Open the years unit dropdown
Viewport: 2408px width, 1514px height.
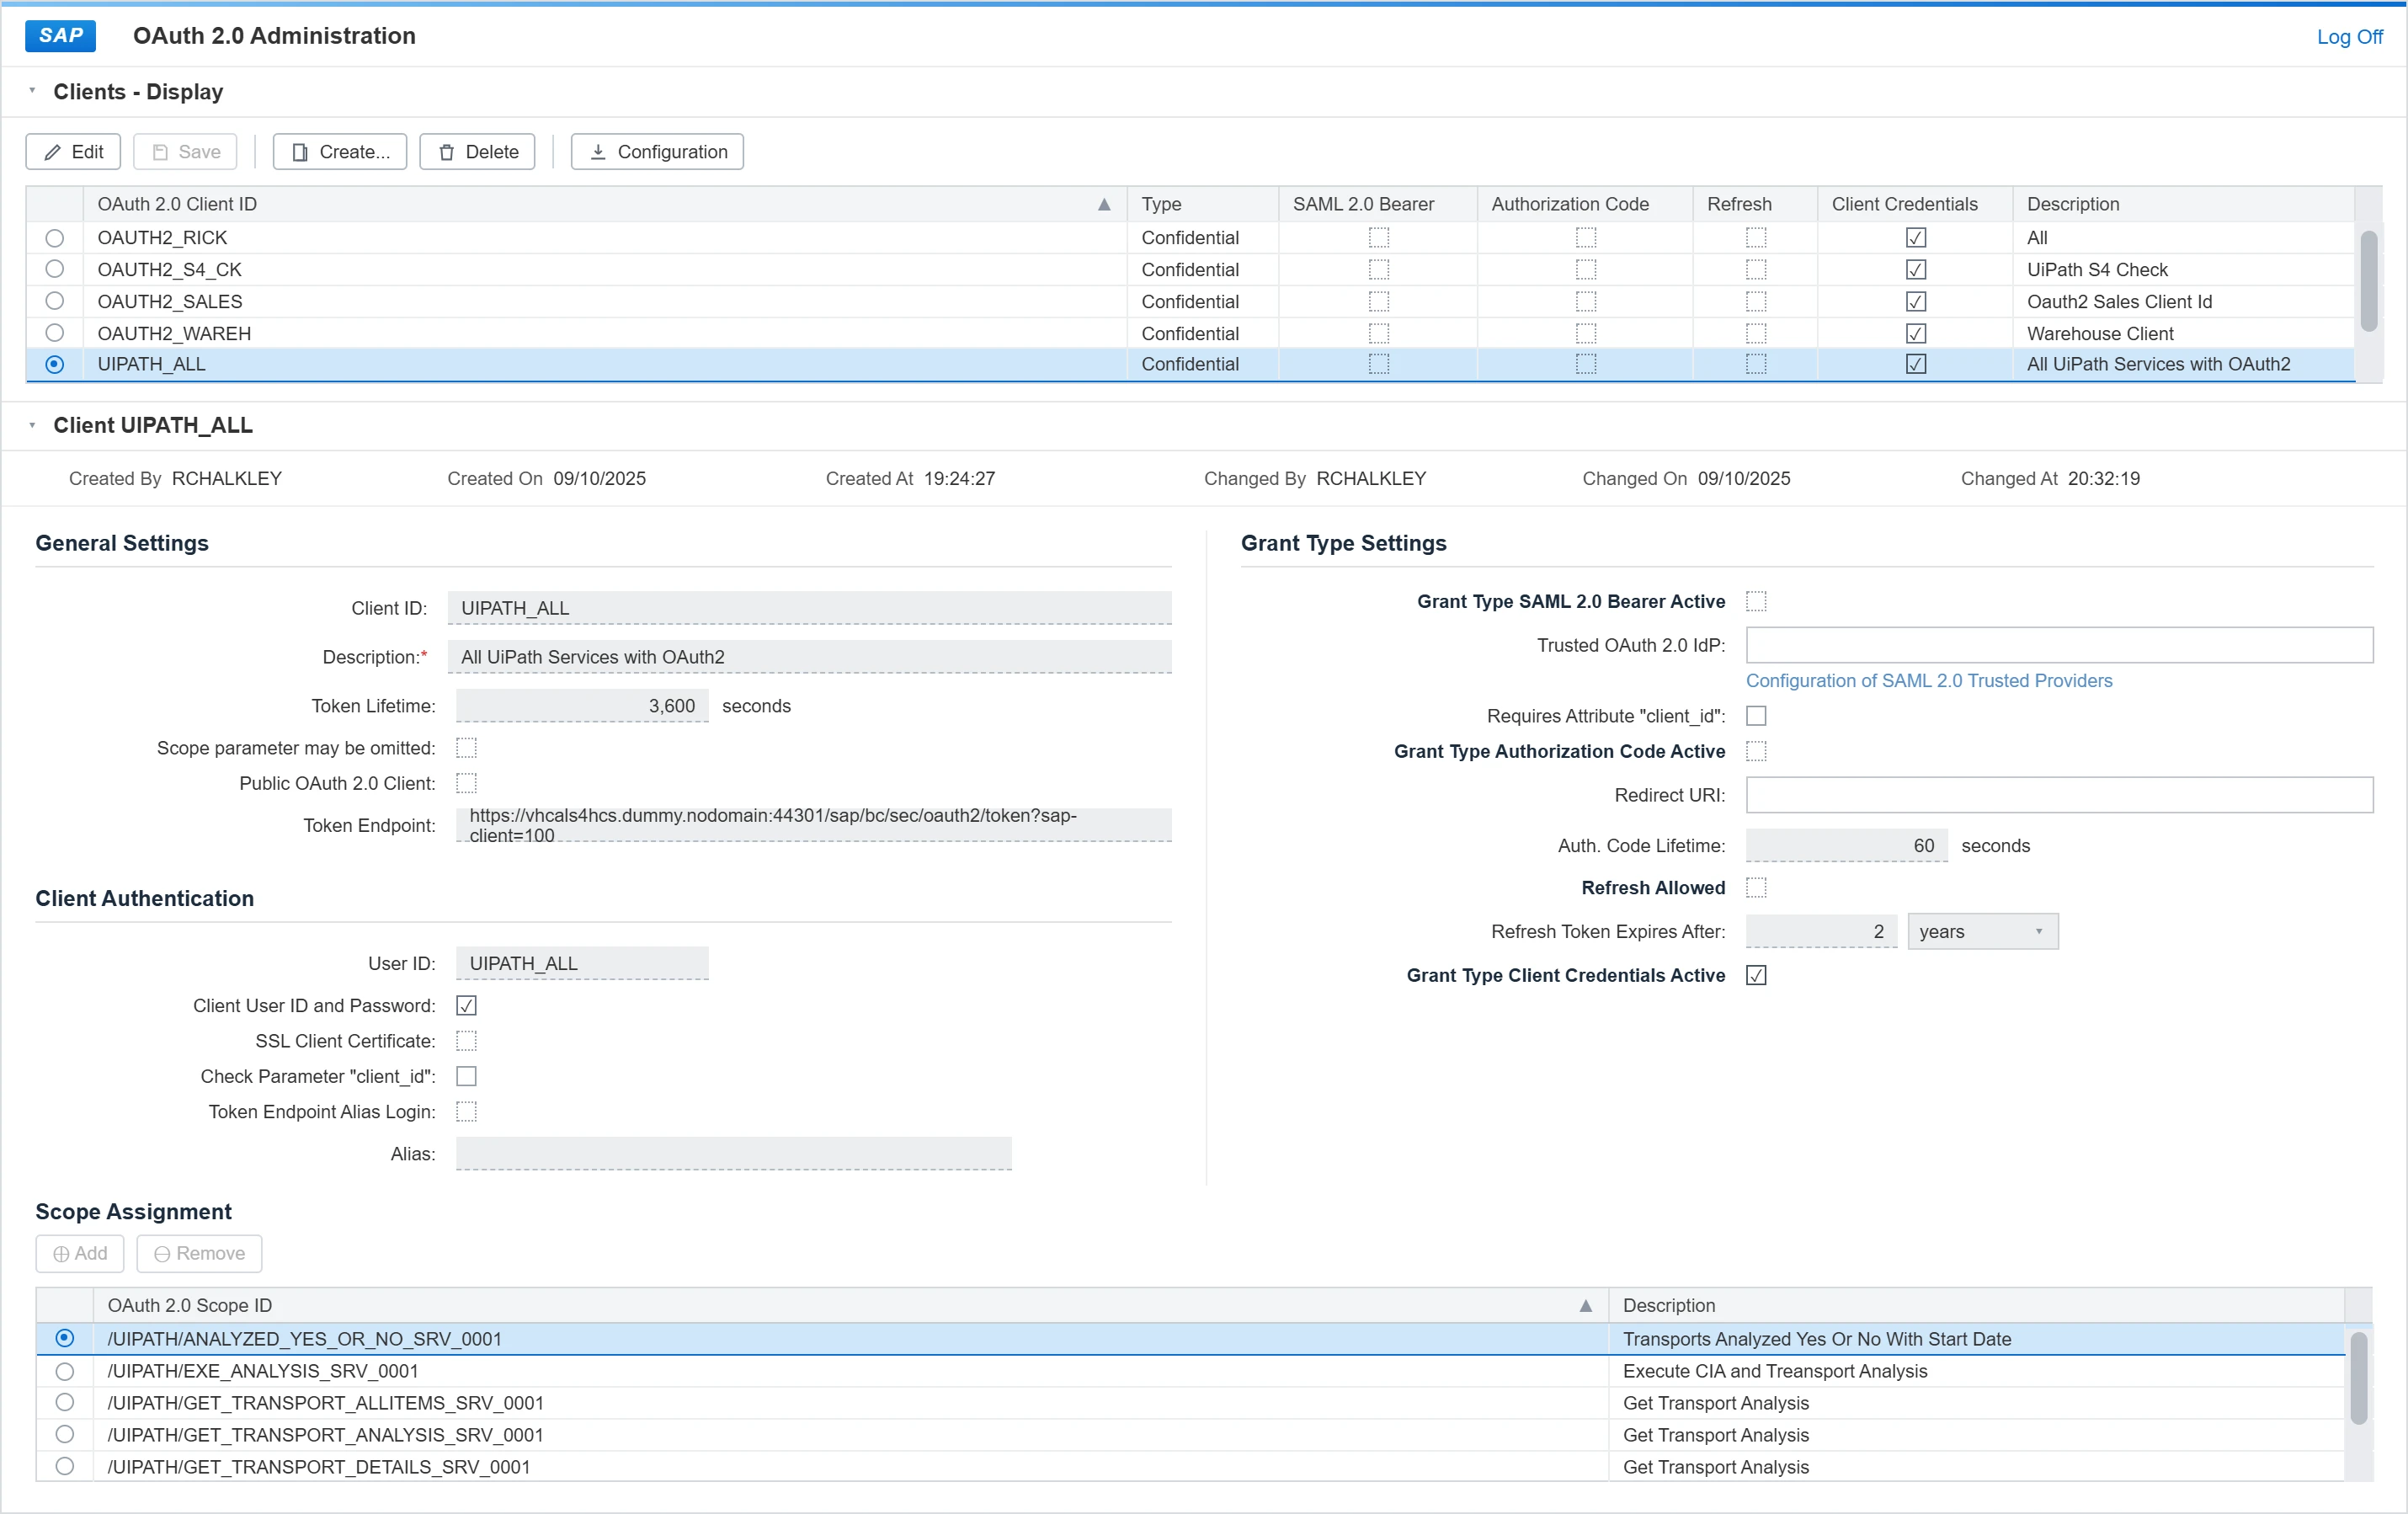tap(1982, 931)
